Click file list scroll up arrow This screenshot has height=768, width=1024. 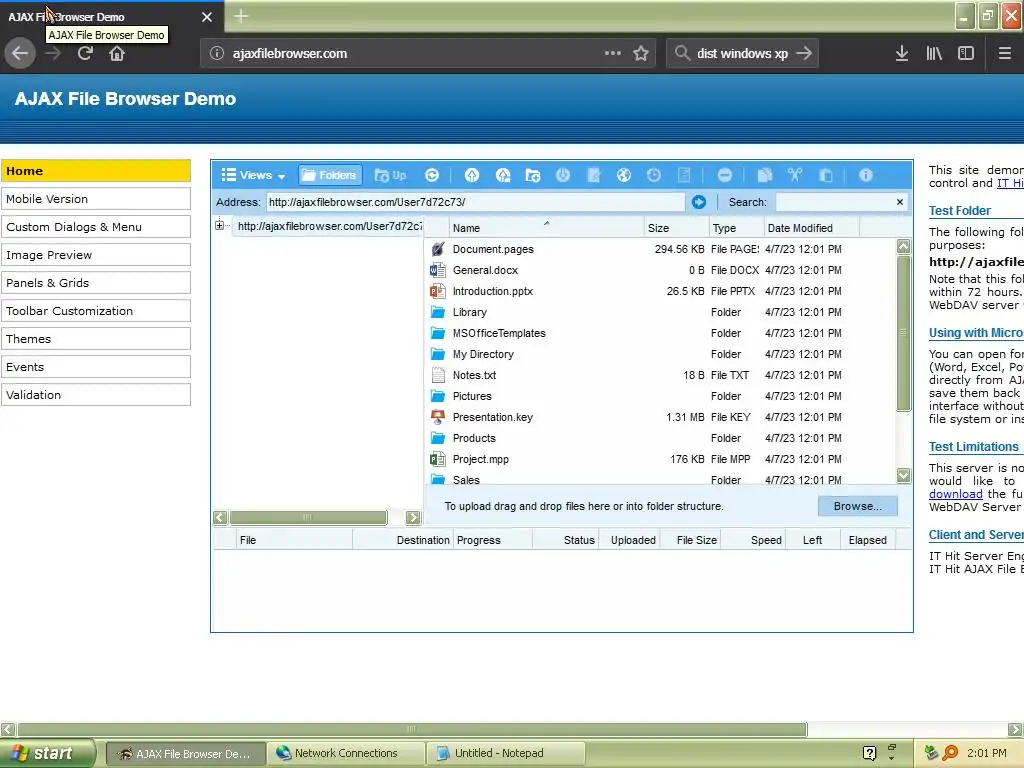tap(903, 246)
